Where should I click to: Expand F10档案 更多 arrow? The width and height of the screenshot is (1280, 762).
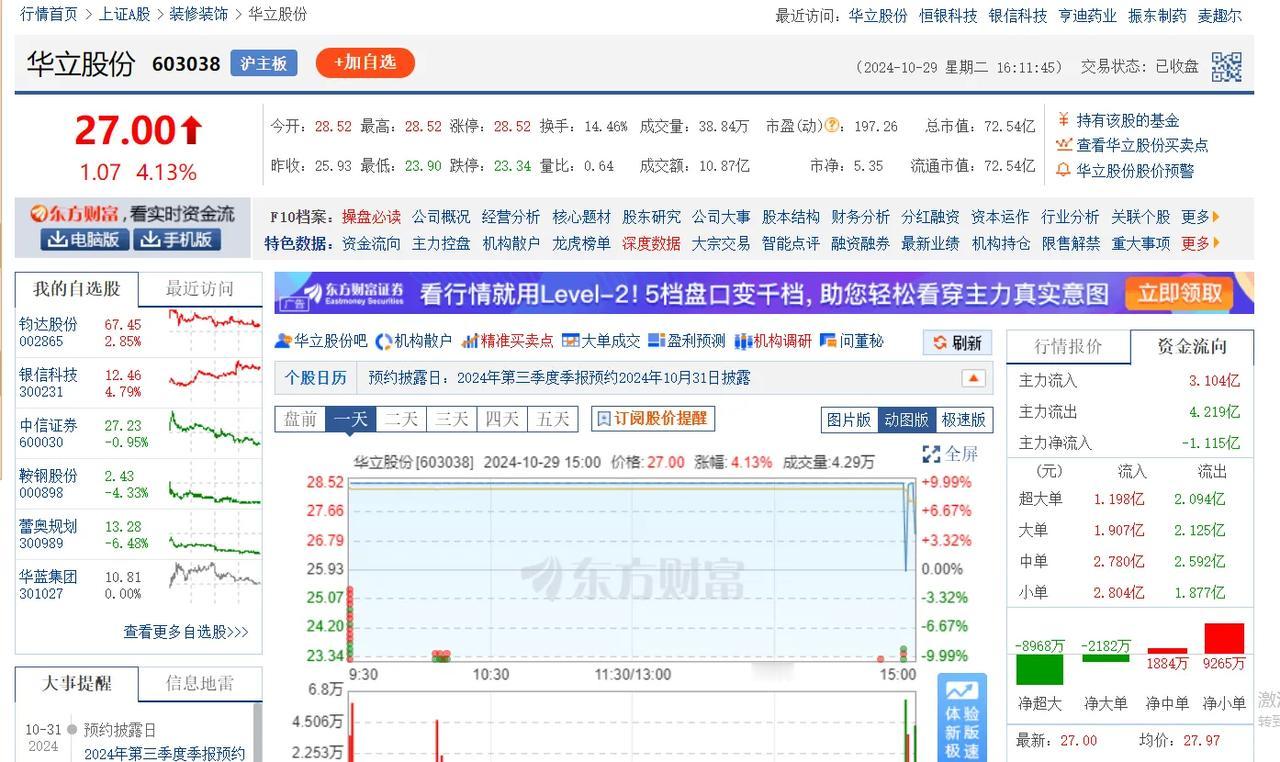click(x=1216, y=217)
